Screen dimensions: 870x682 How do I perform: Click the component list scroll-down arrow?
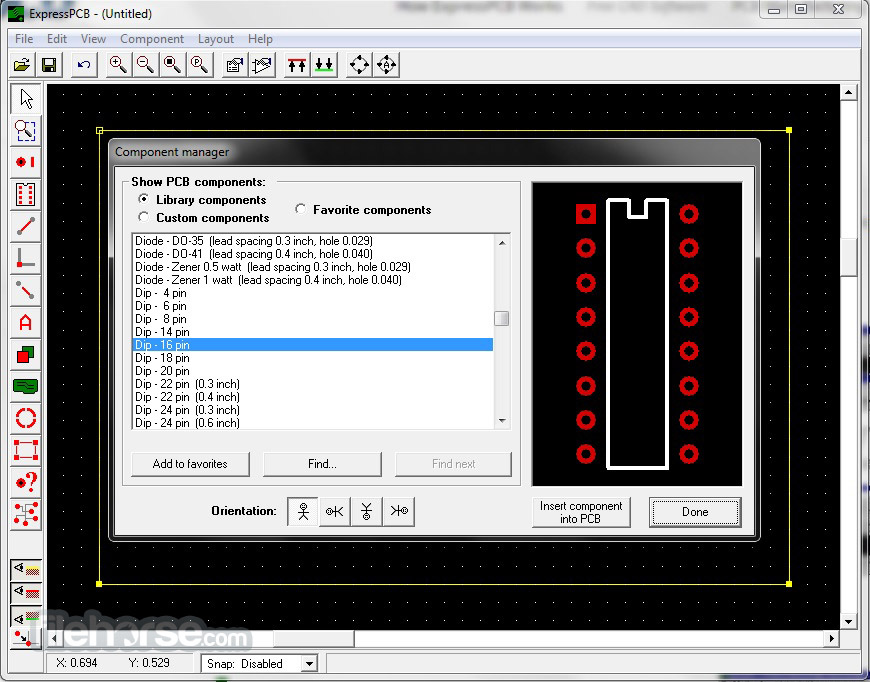click(x=502, y=421)
